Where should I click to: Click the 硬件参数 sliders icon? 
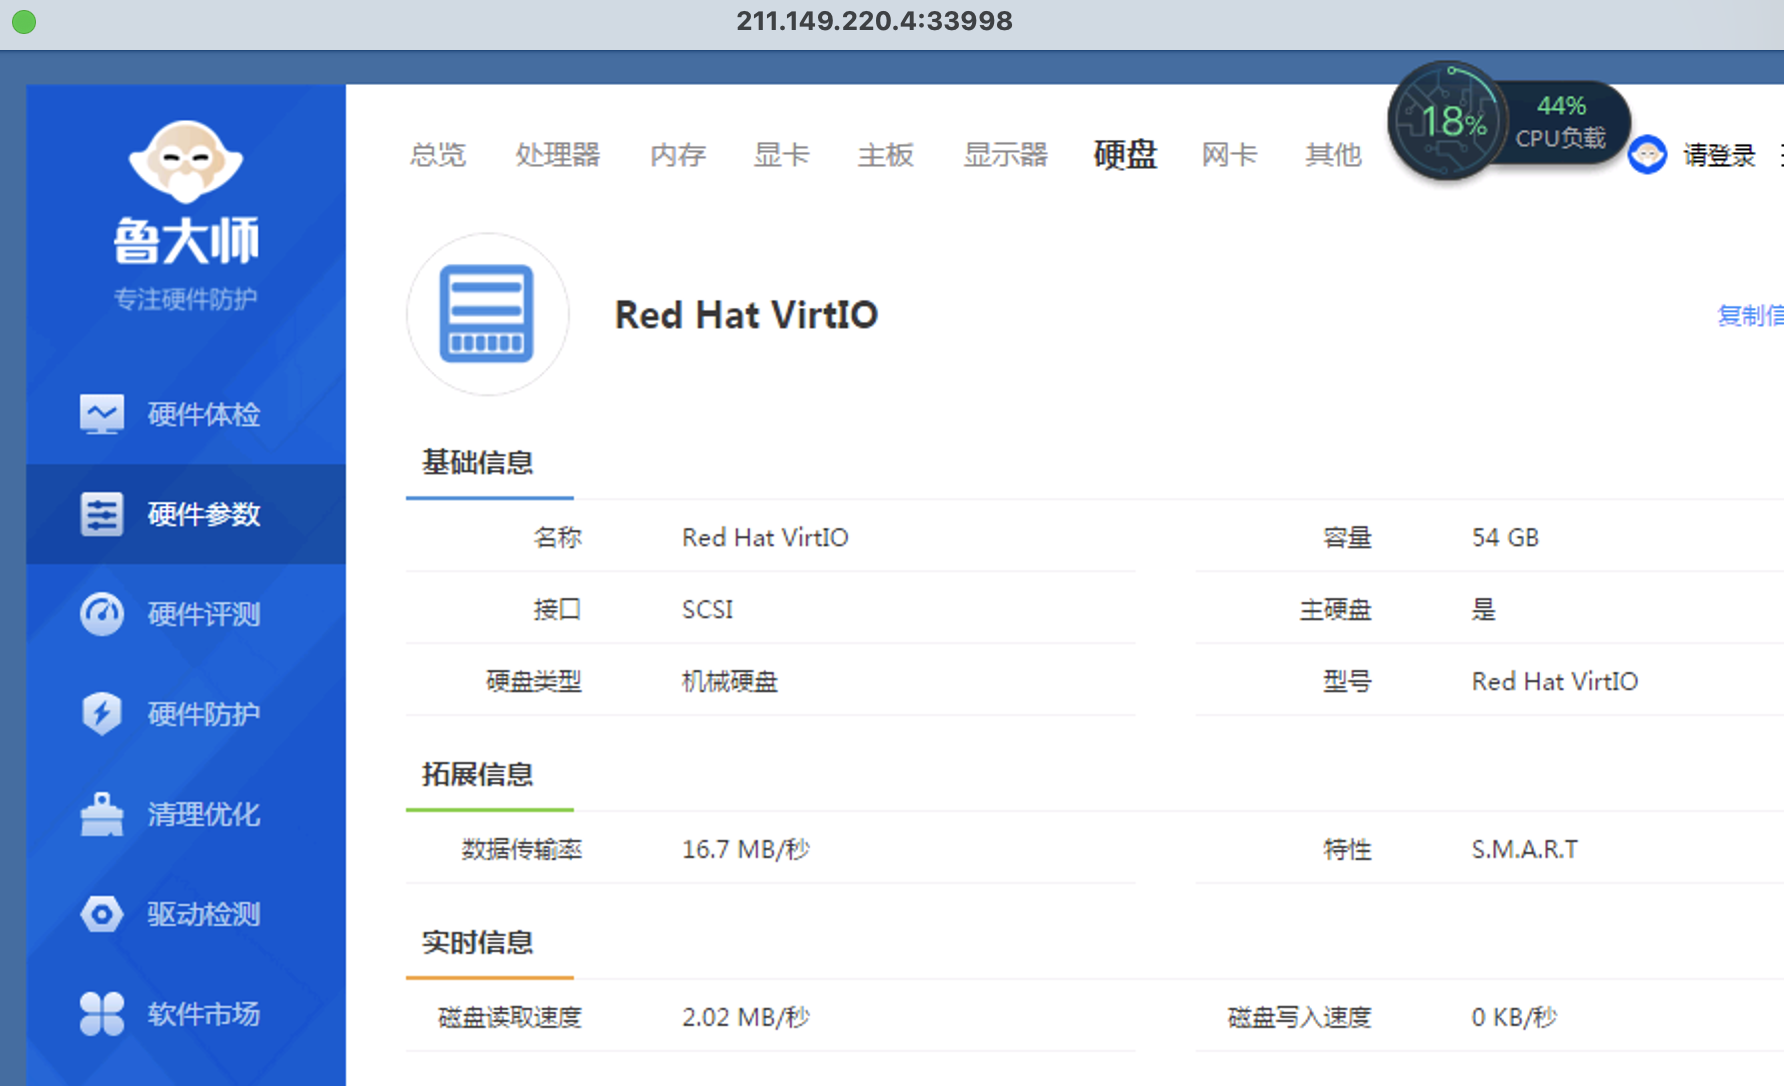click(x=102, y=514)
